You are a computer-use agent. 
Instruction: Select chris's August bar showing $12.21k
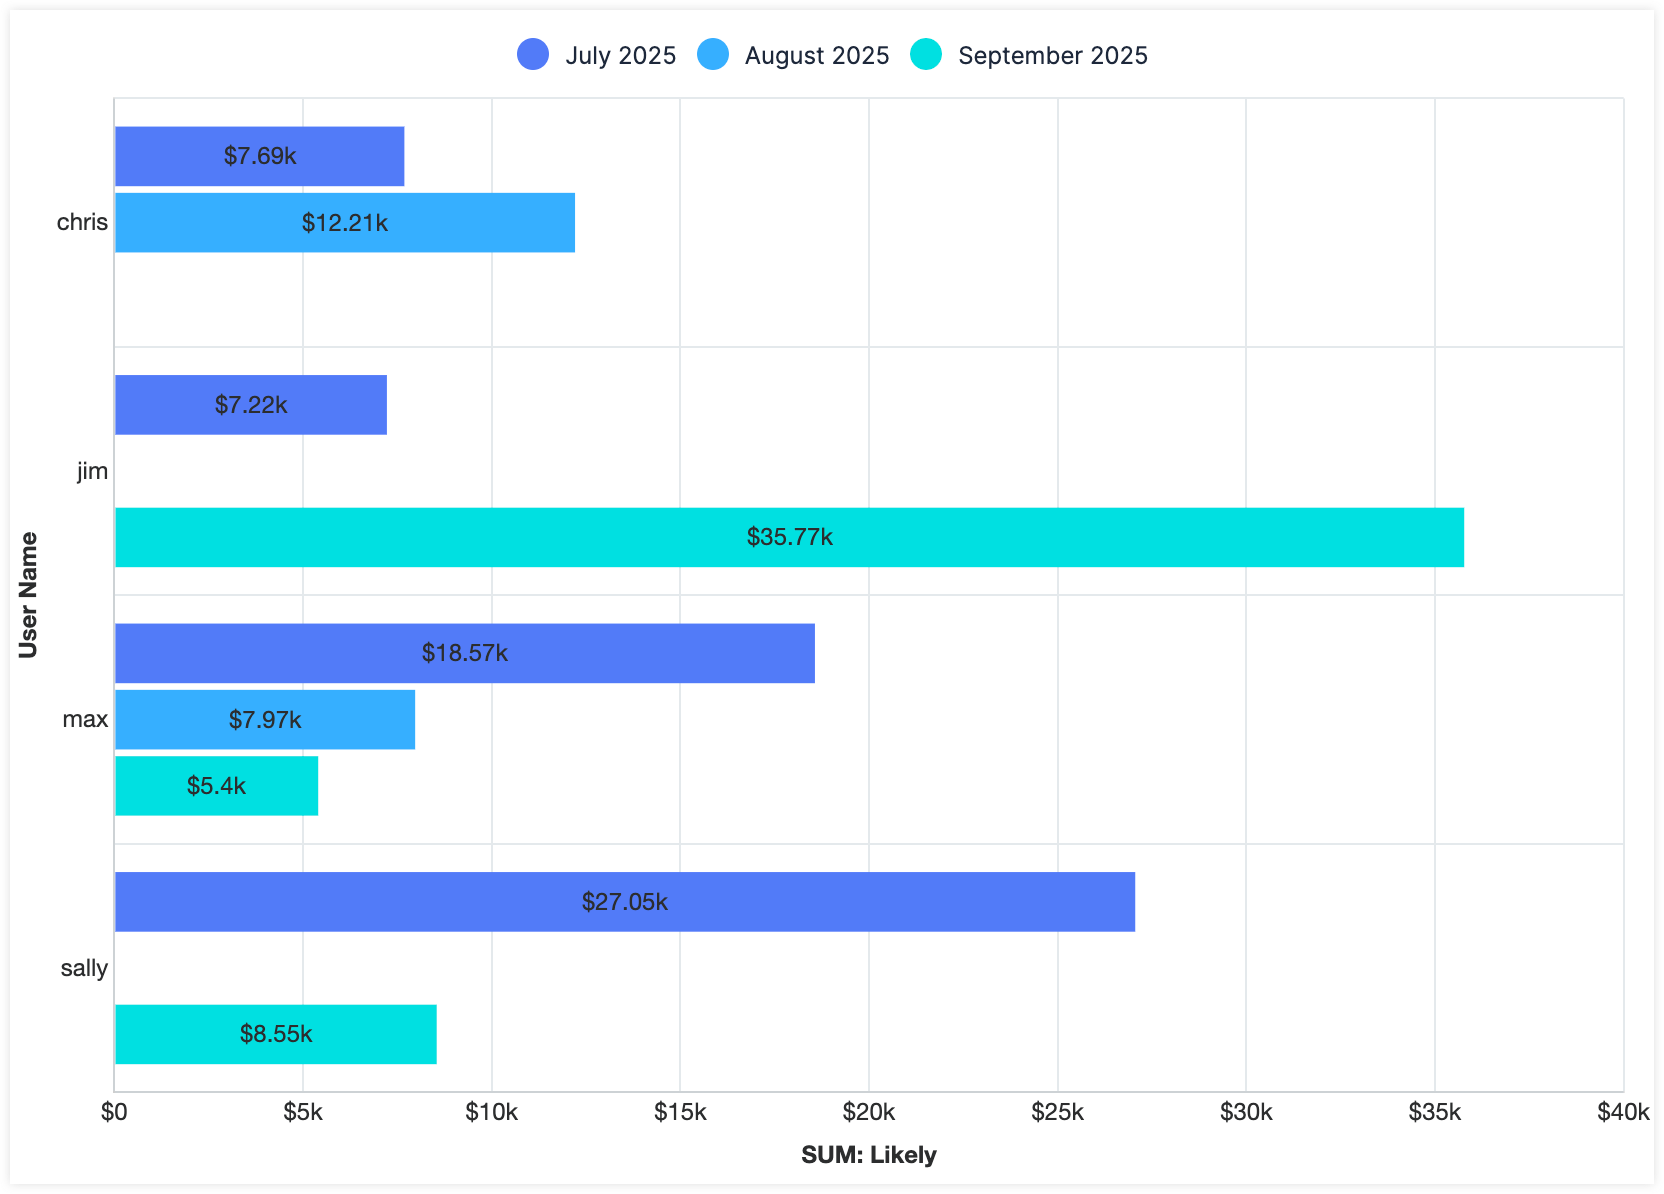pos(345,223)
